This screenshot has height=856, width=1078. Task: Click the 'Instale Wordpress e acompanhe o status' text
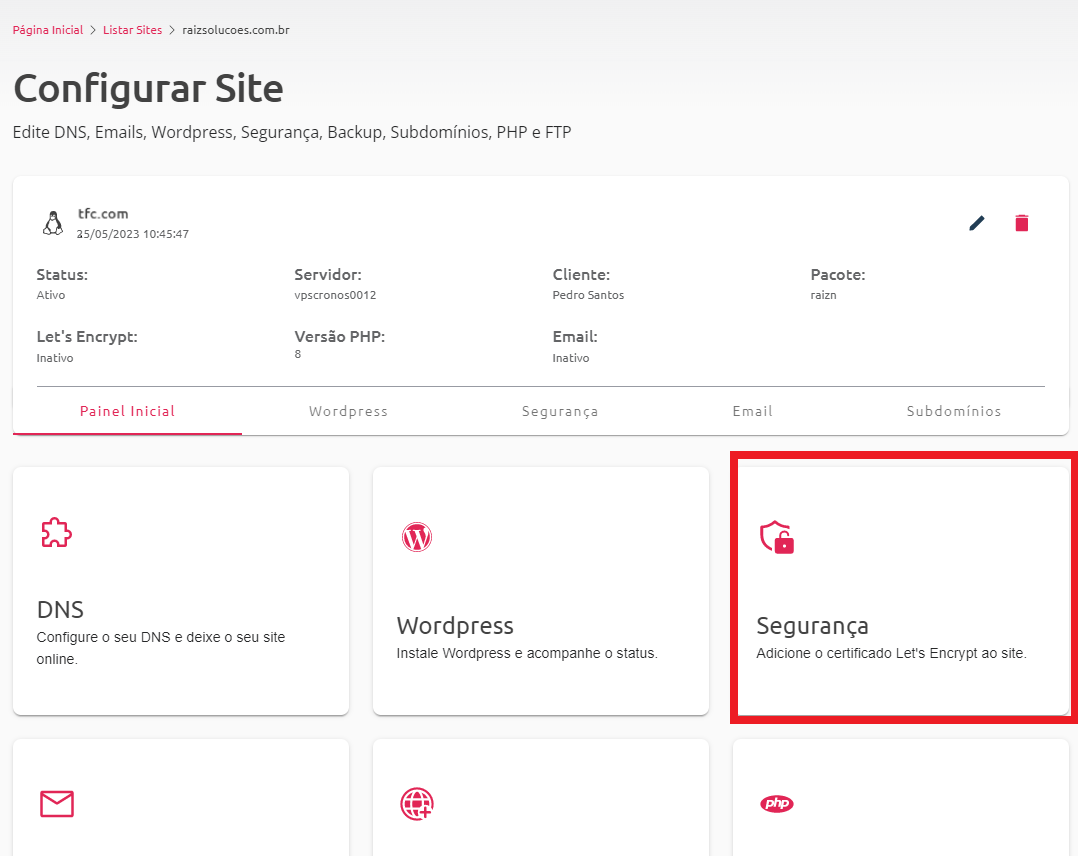527,653
